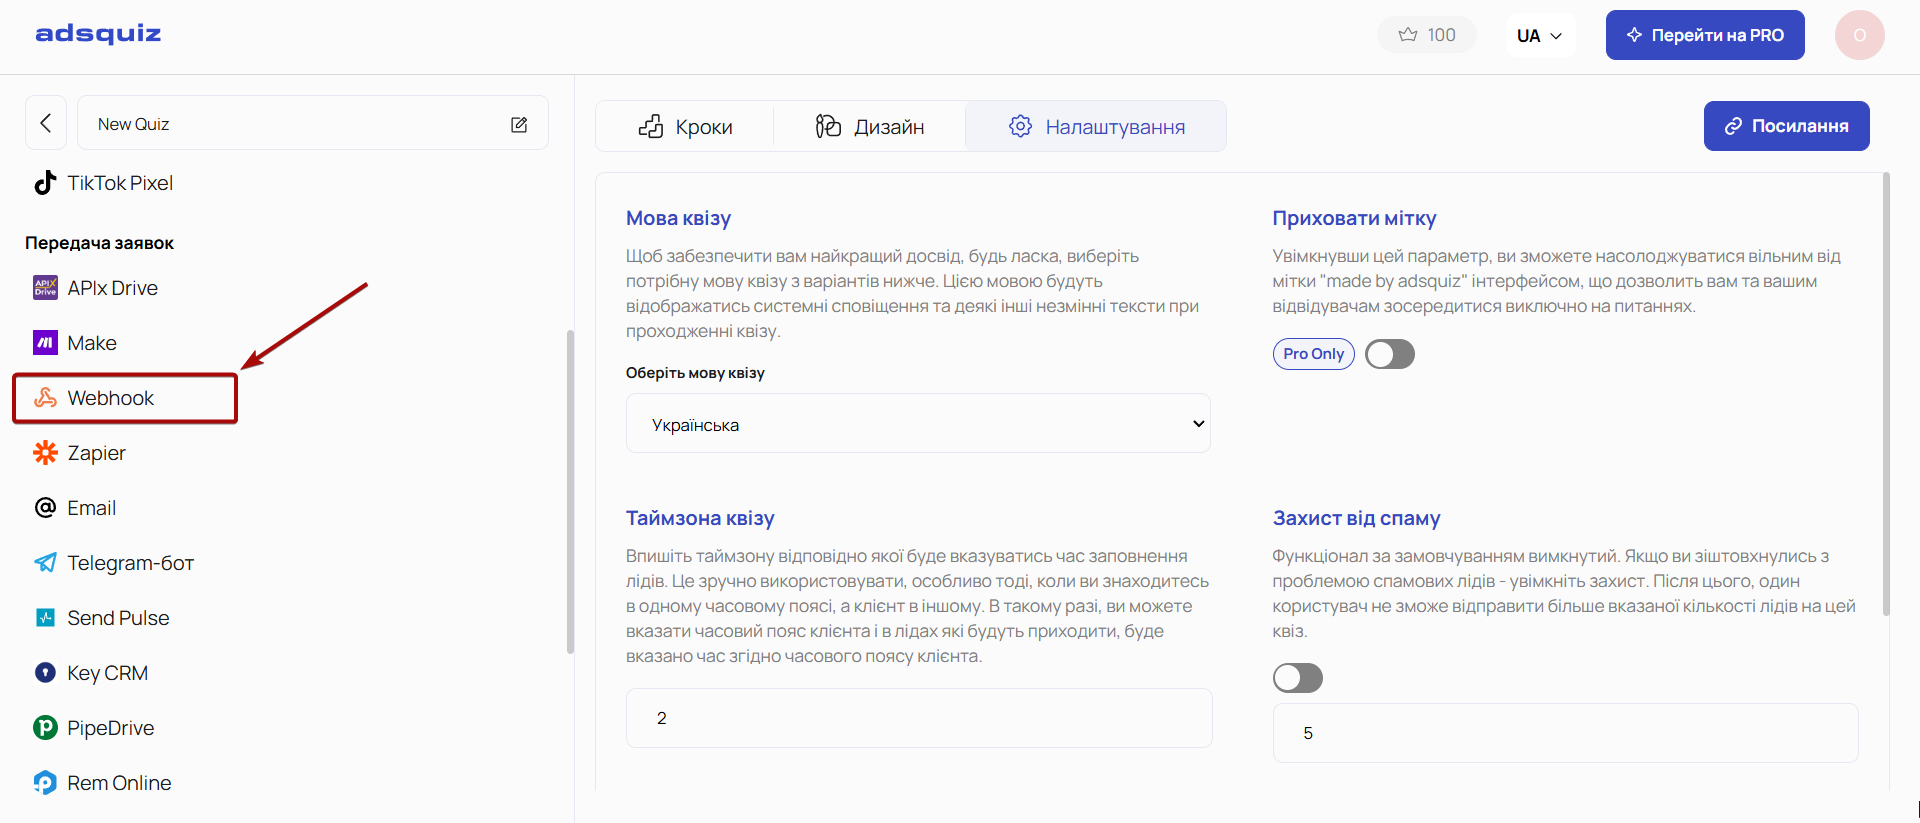The width and height of the screenshot is (1920, 823).
Task: Click the palette icon in Дизайн tab
Action: tap(828, 126)
